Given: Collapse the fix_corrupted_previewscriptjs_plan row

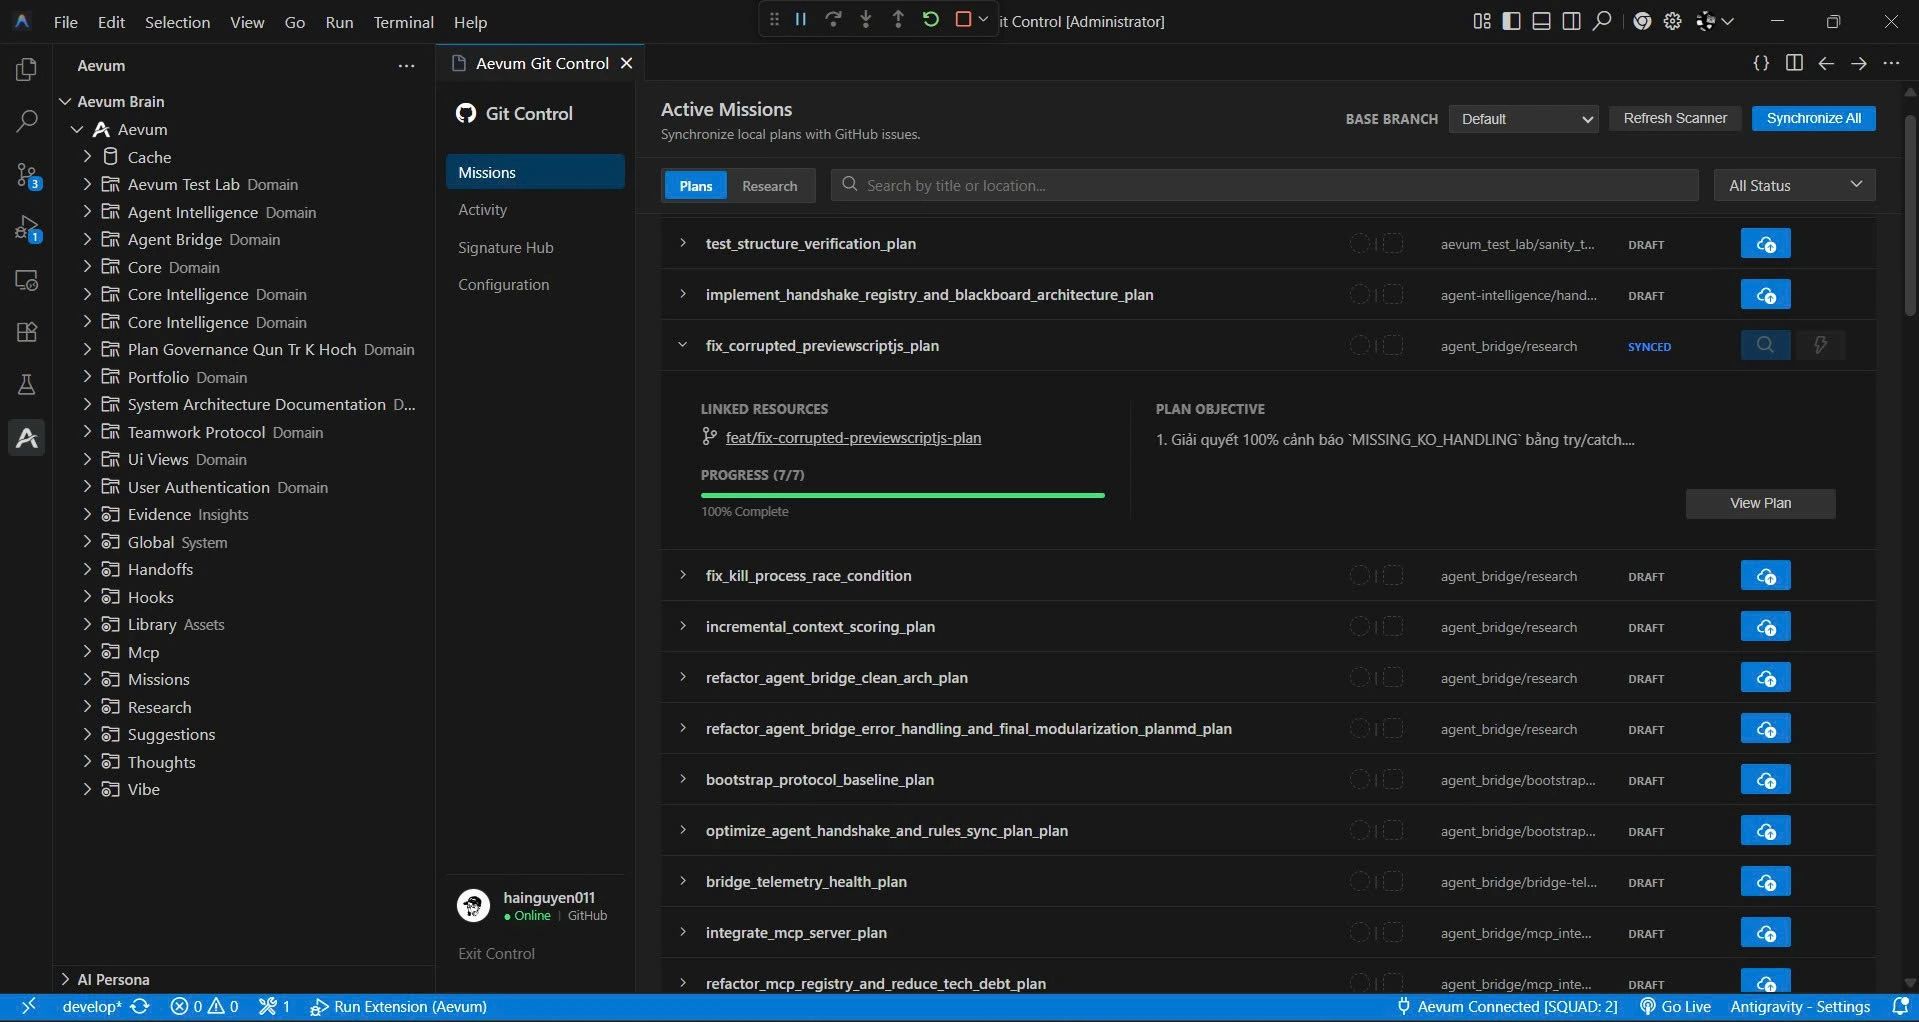Looking at the screenshot, I should (682, 345).
